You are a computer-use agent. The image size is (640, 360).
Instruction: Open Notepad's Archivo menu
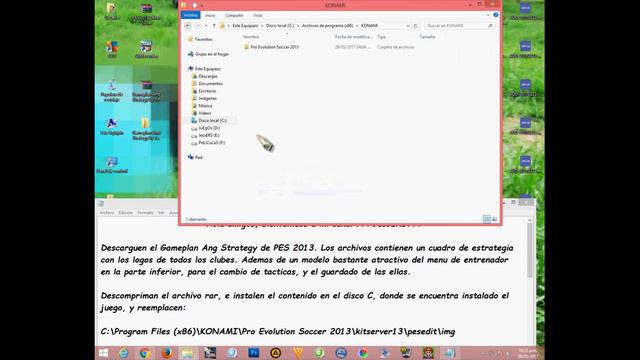(107, 213)
